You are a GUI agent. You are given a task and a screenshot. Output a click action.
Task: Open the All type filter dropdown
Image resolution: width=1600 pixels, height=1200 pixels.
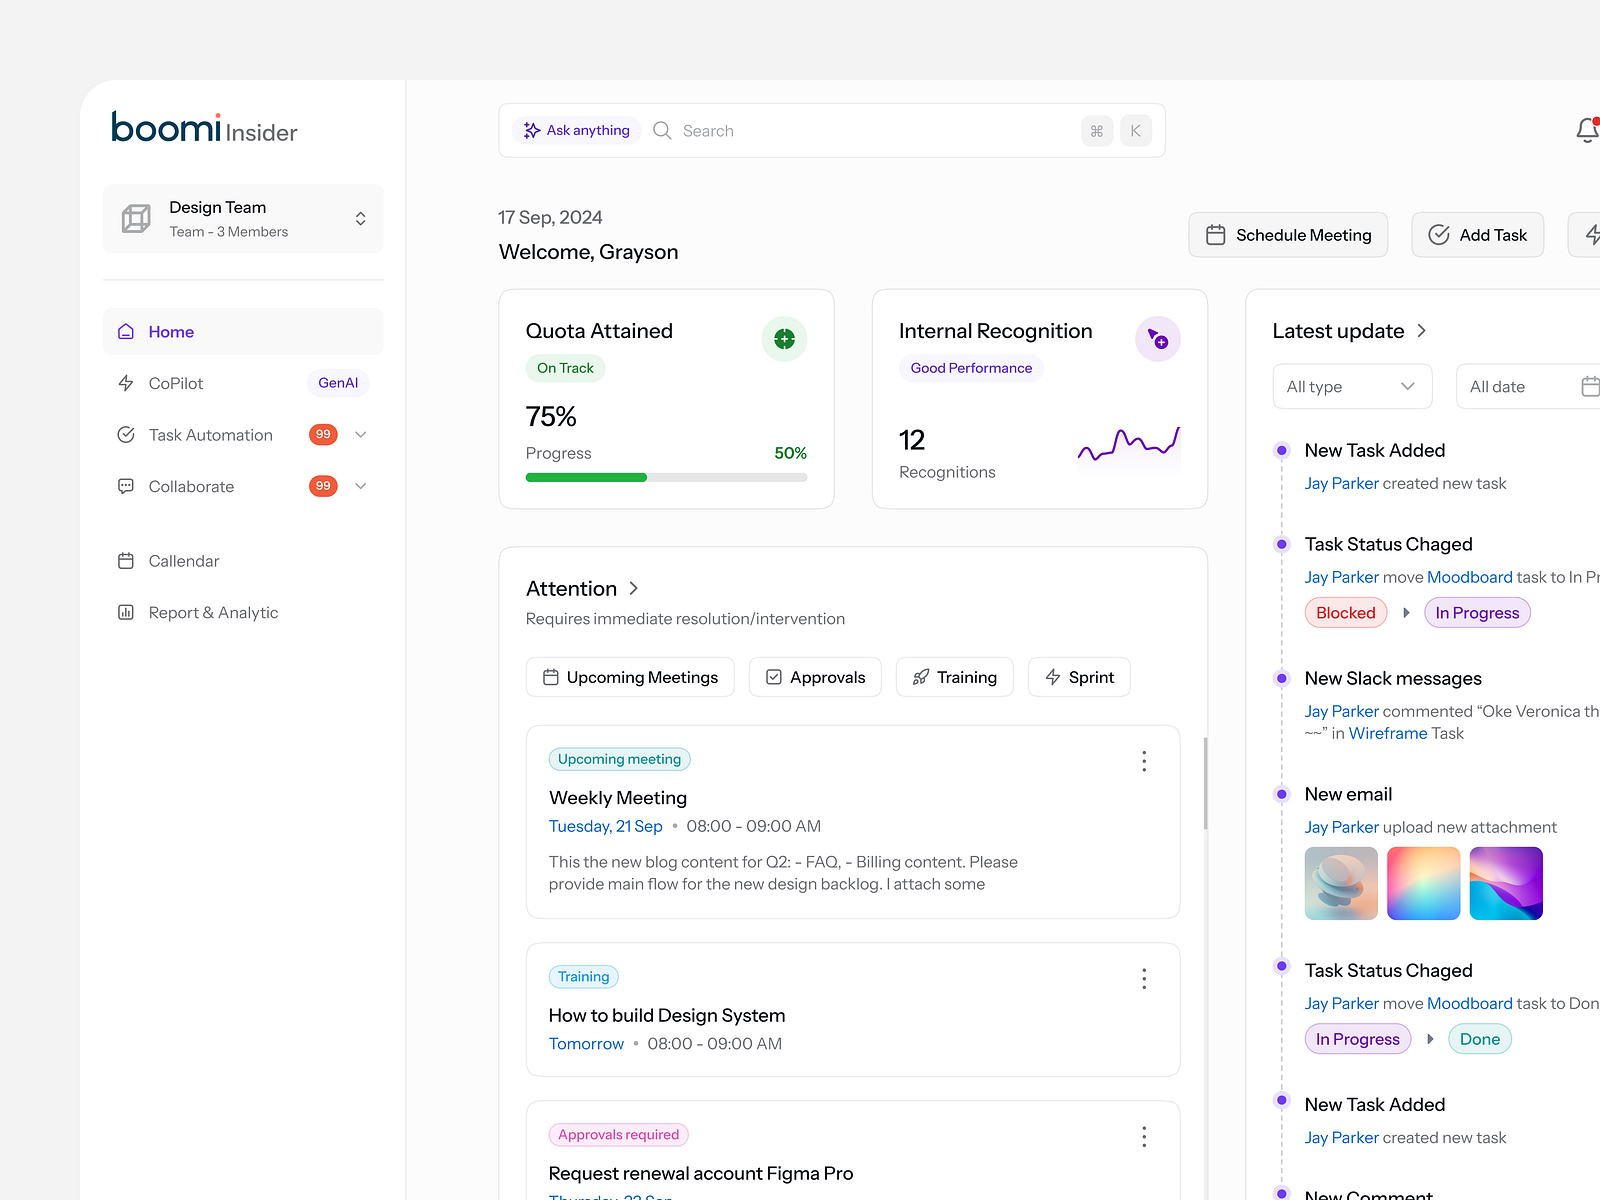[x=1352, y=386]
